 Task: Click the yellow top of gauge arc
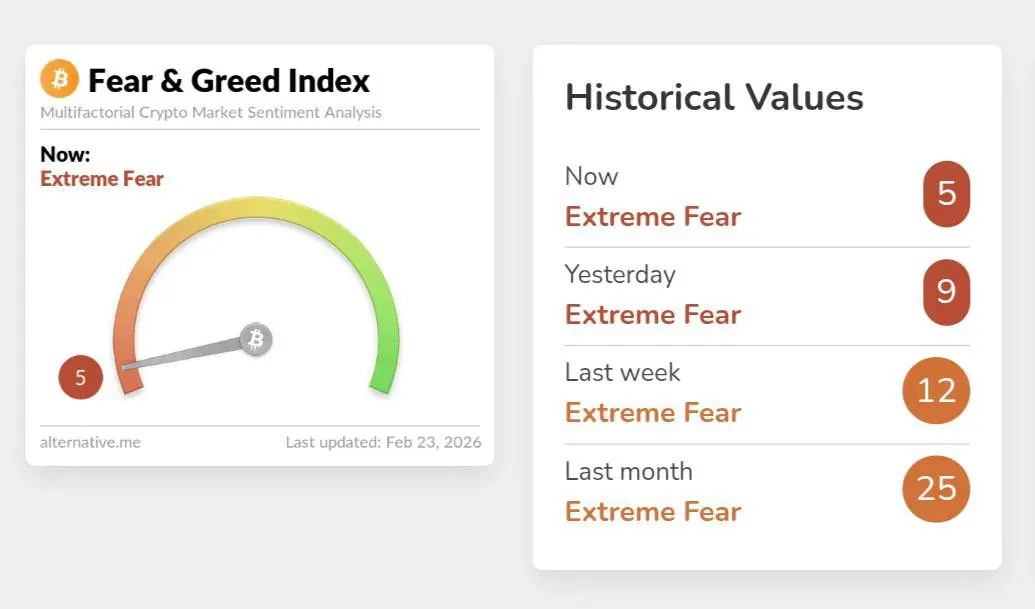click(256, 207)
